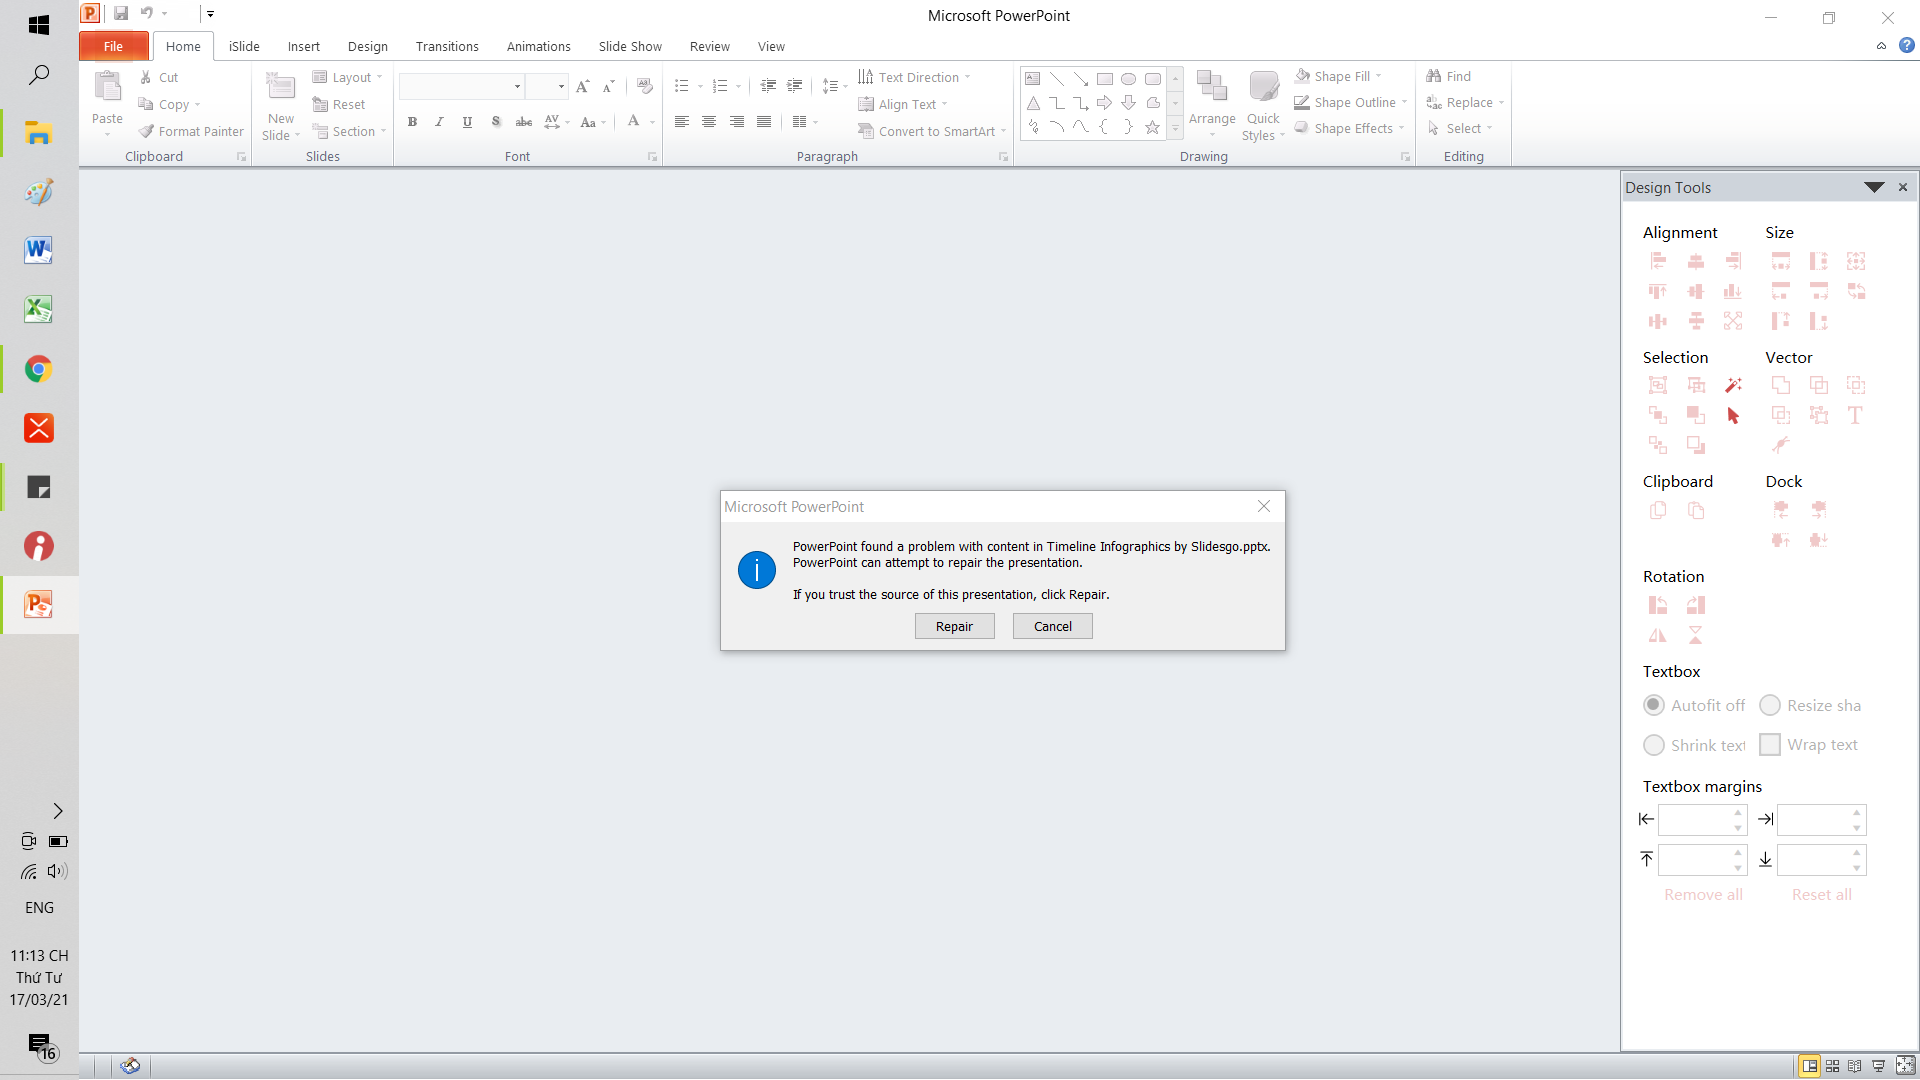The width and height of the screenshot is (1920, 1080).
Task: Toggle Strikethrough formatting
Action: (x=523, y=121)
